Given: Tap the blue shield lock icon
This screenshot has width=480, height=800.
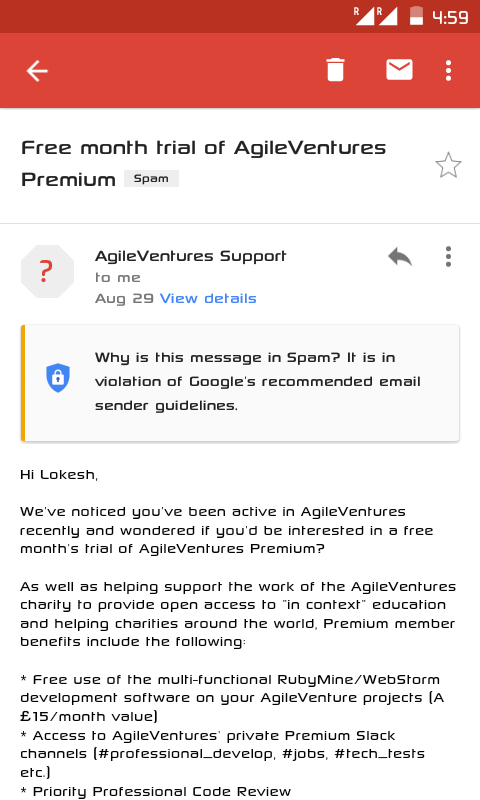Looking at the screenshot, I should (58, 378).
